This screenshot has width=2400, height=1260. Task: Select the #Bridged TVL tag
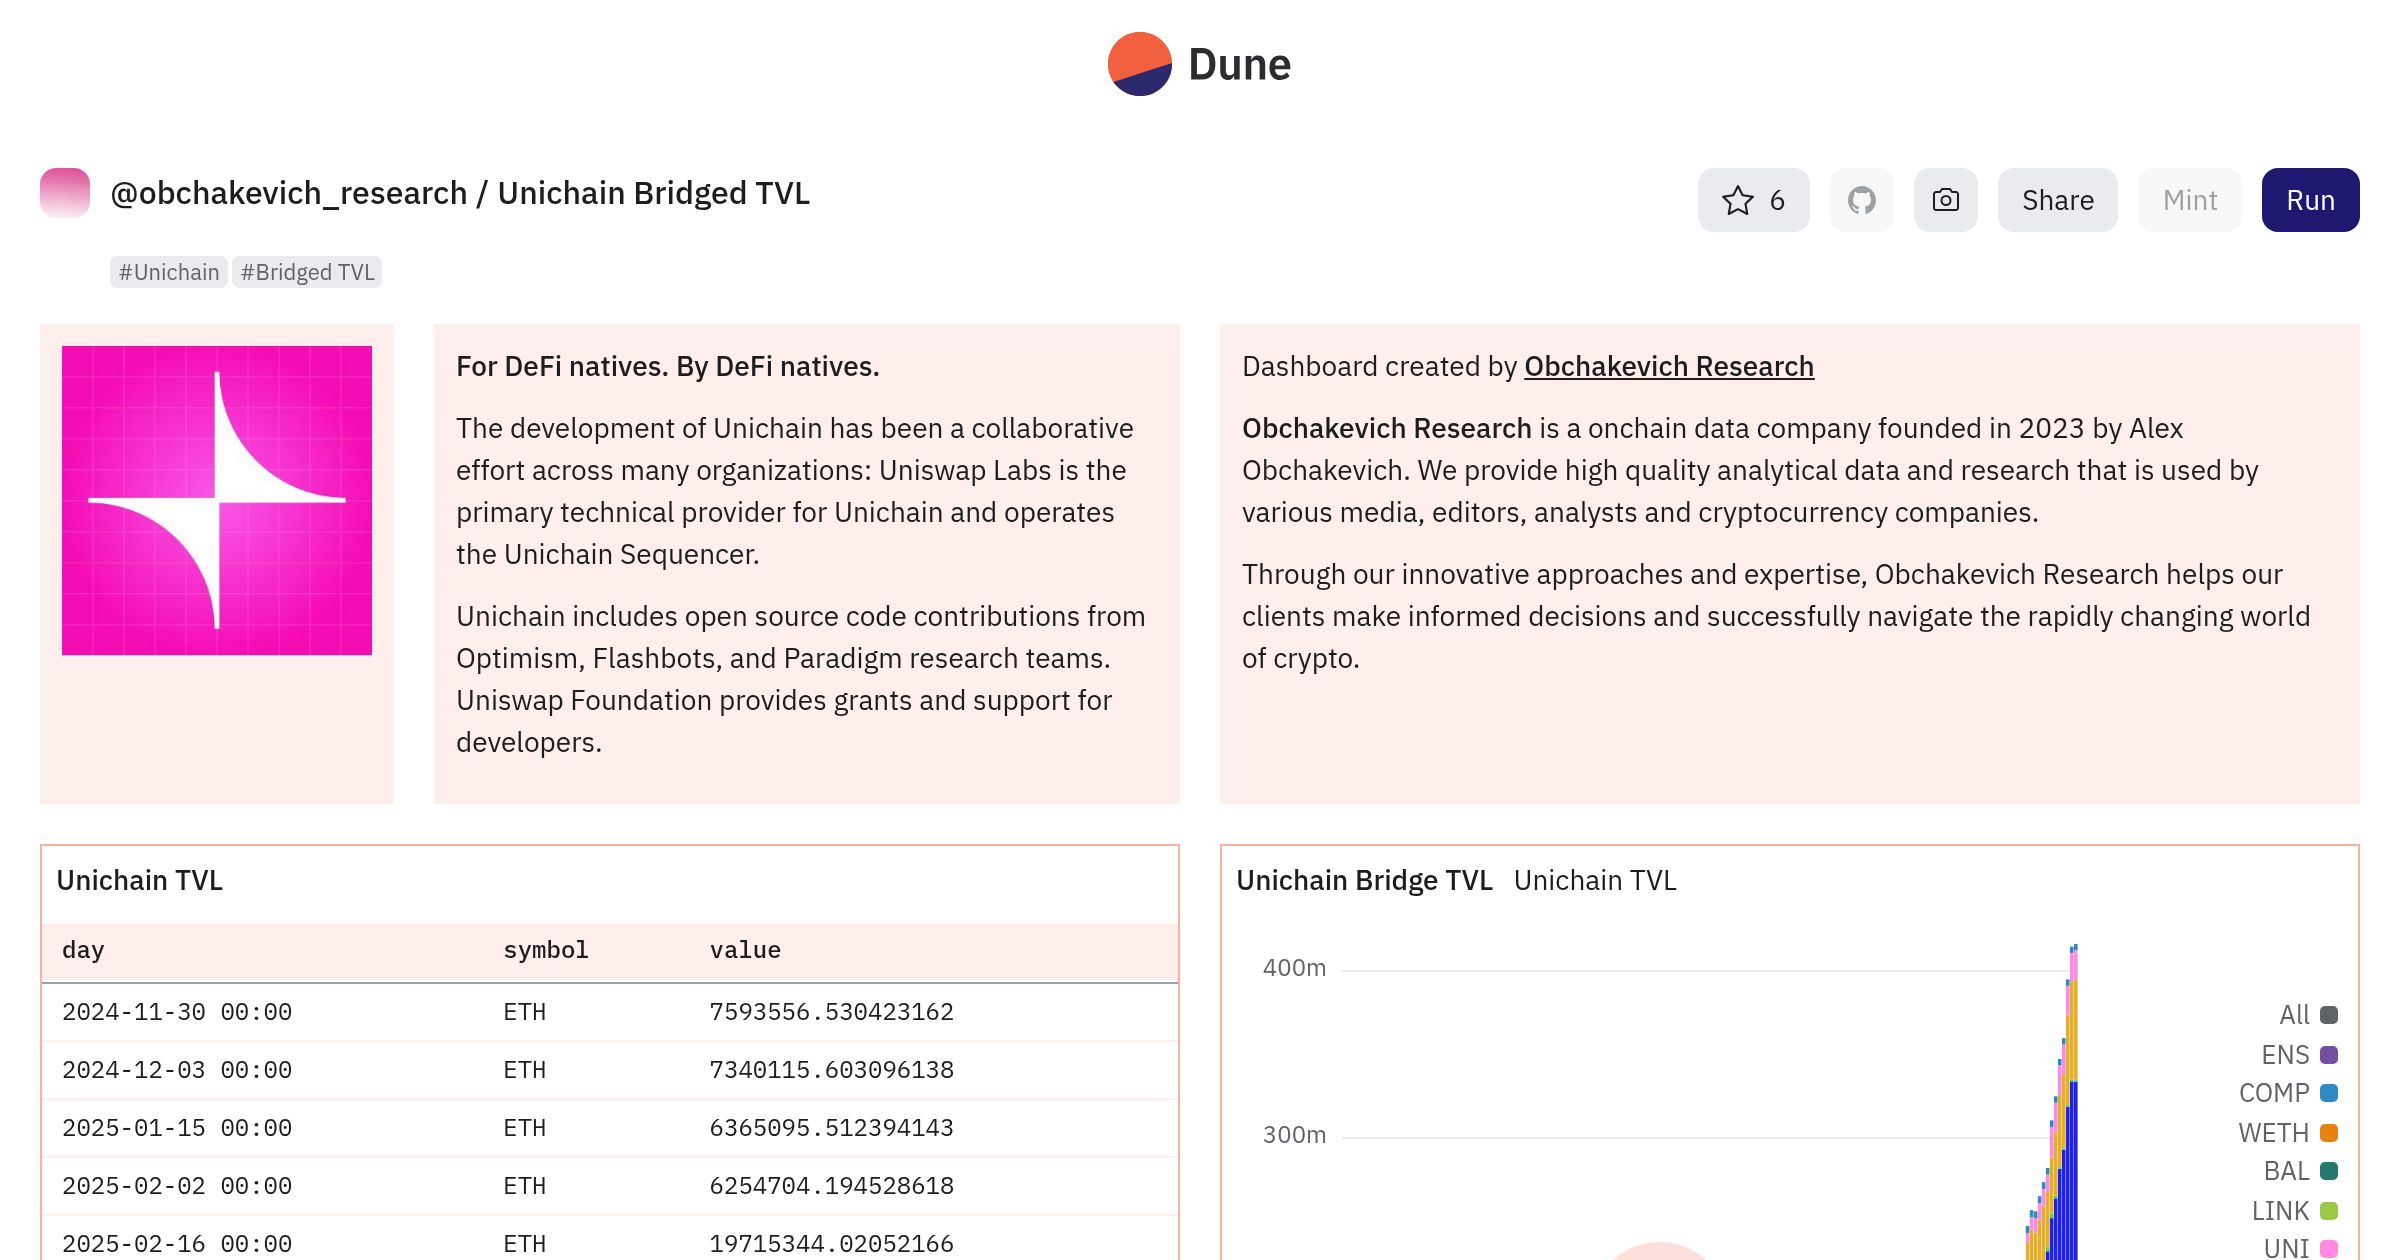pos(307,272)
